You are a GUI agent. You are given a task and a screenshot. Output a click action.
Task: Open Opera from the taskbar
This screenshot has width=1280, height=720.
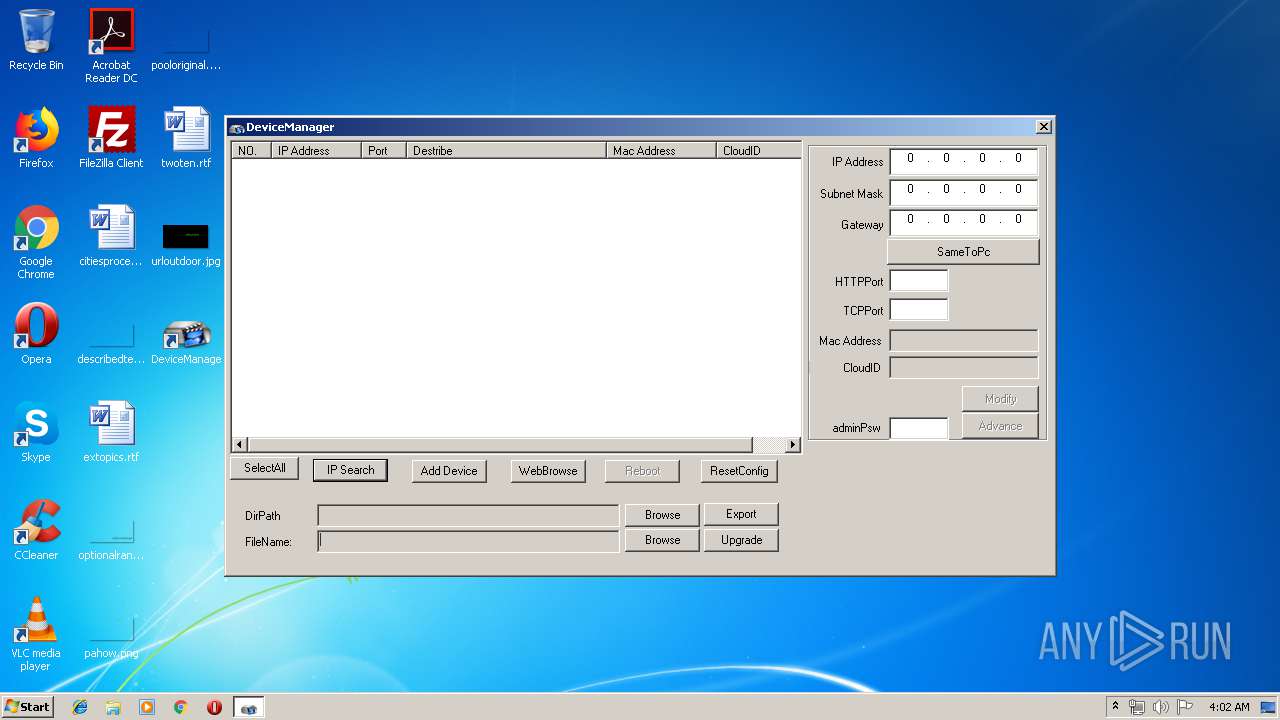point(214,707)
